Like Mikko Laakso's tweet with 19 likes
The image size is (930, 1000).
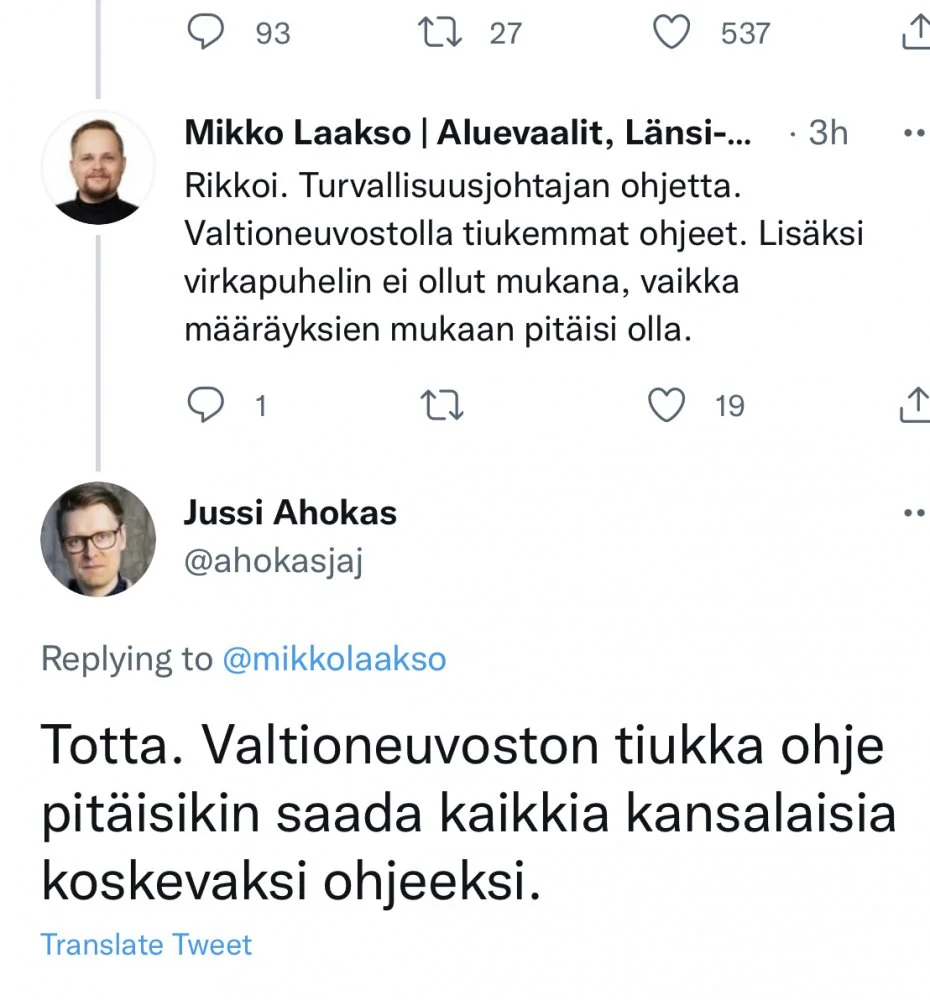[x=667, y=405]
